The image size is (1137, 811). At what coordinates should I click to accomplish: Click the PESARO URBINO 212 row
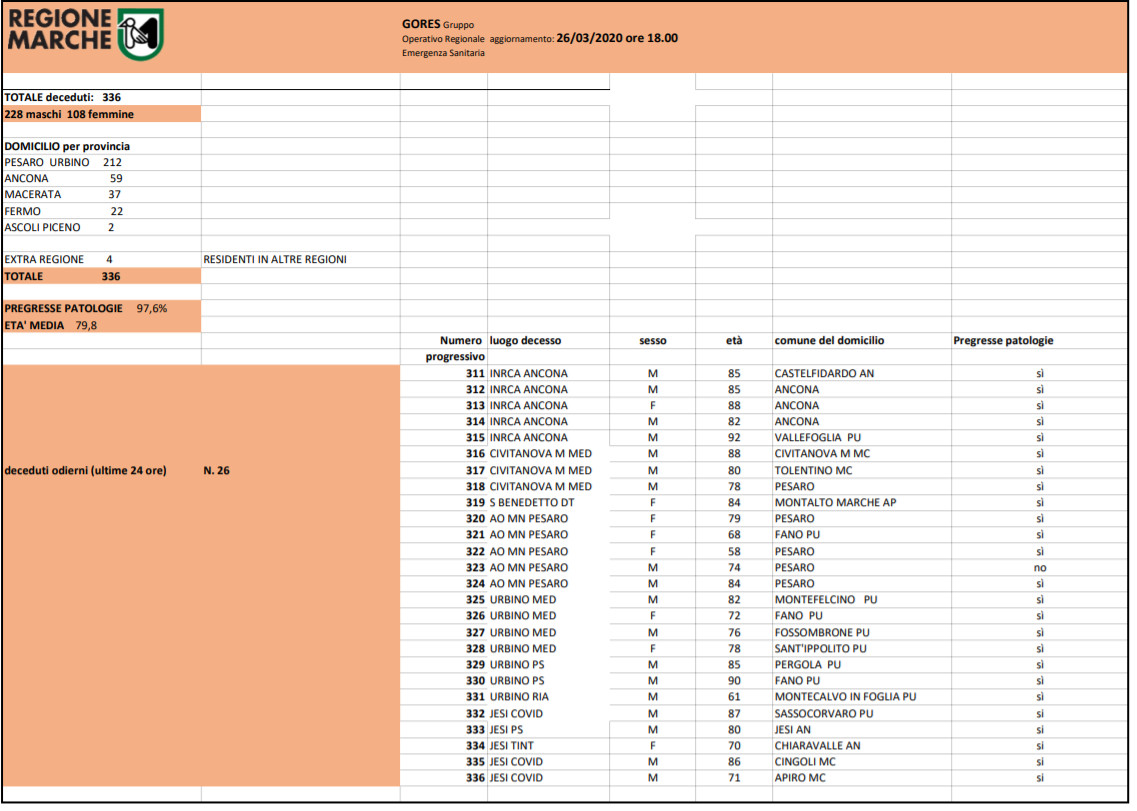point(63,162)
